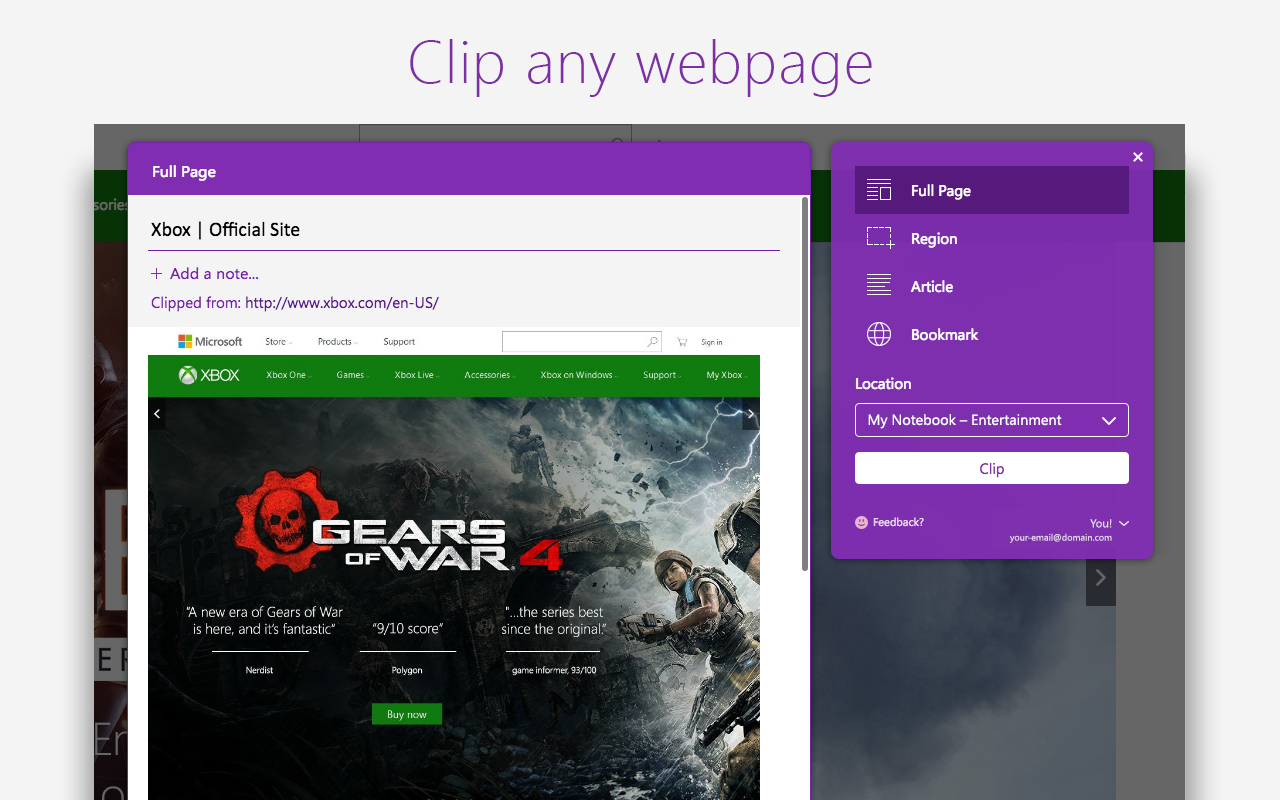
Task: Click the Add a note link
Action: (x=204, y=273)
